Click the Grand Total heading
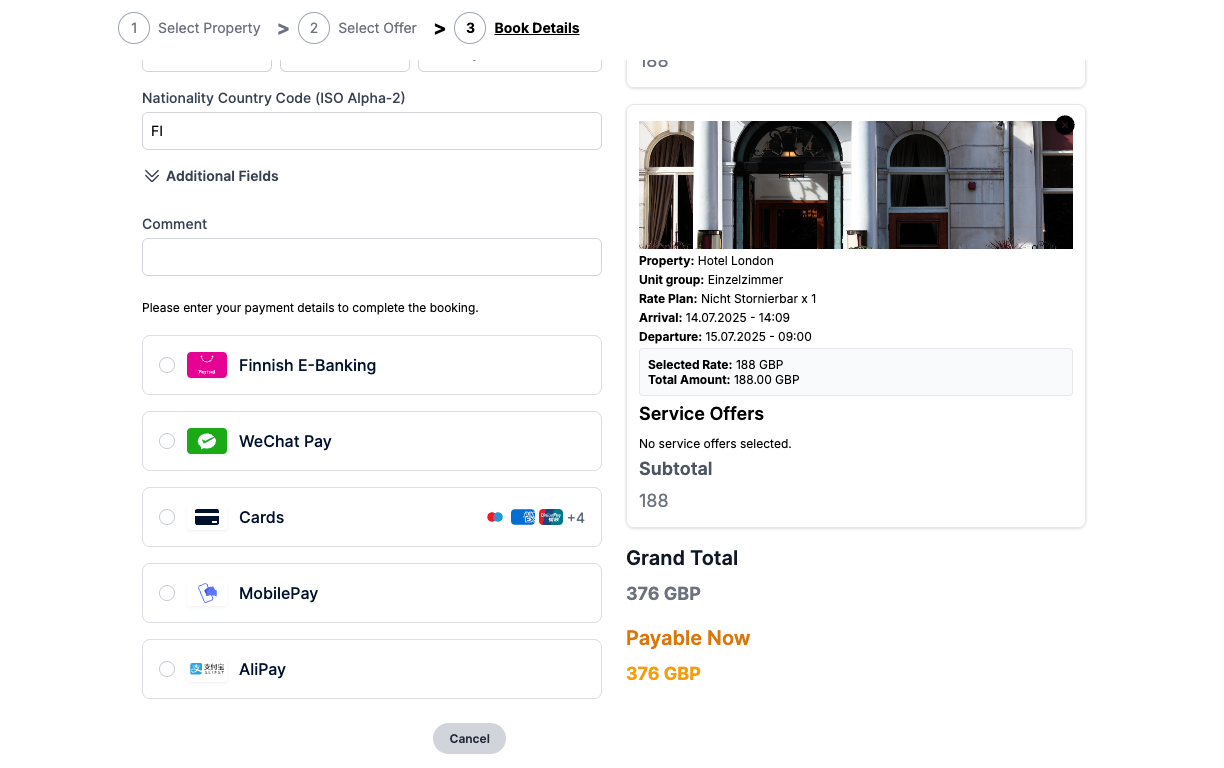The height and width of the screenshot is (768, 1224). click(683, 558)
